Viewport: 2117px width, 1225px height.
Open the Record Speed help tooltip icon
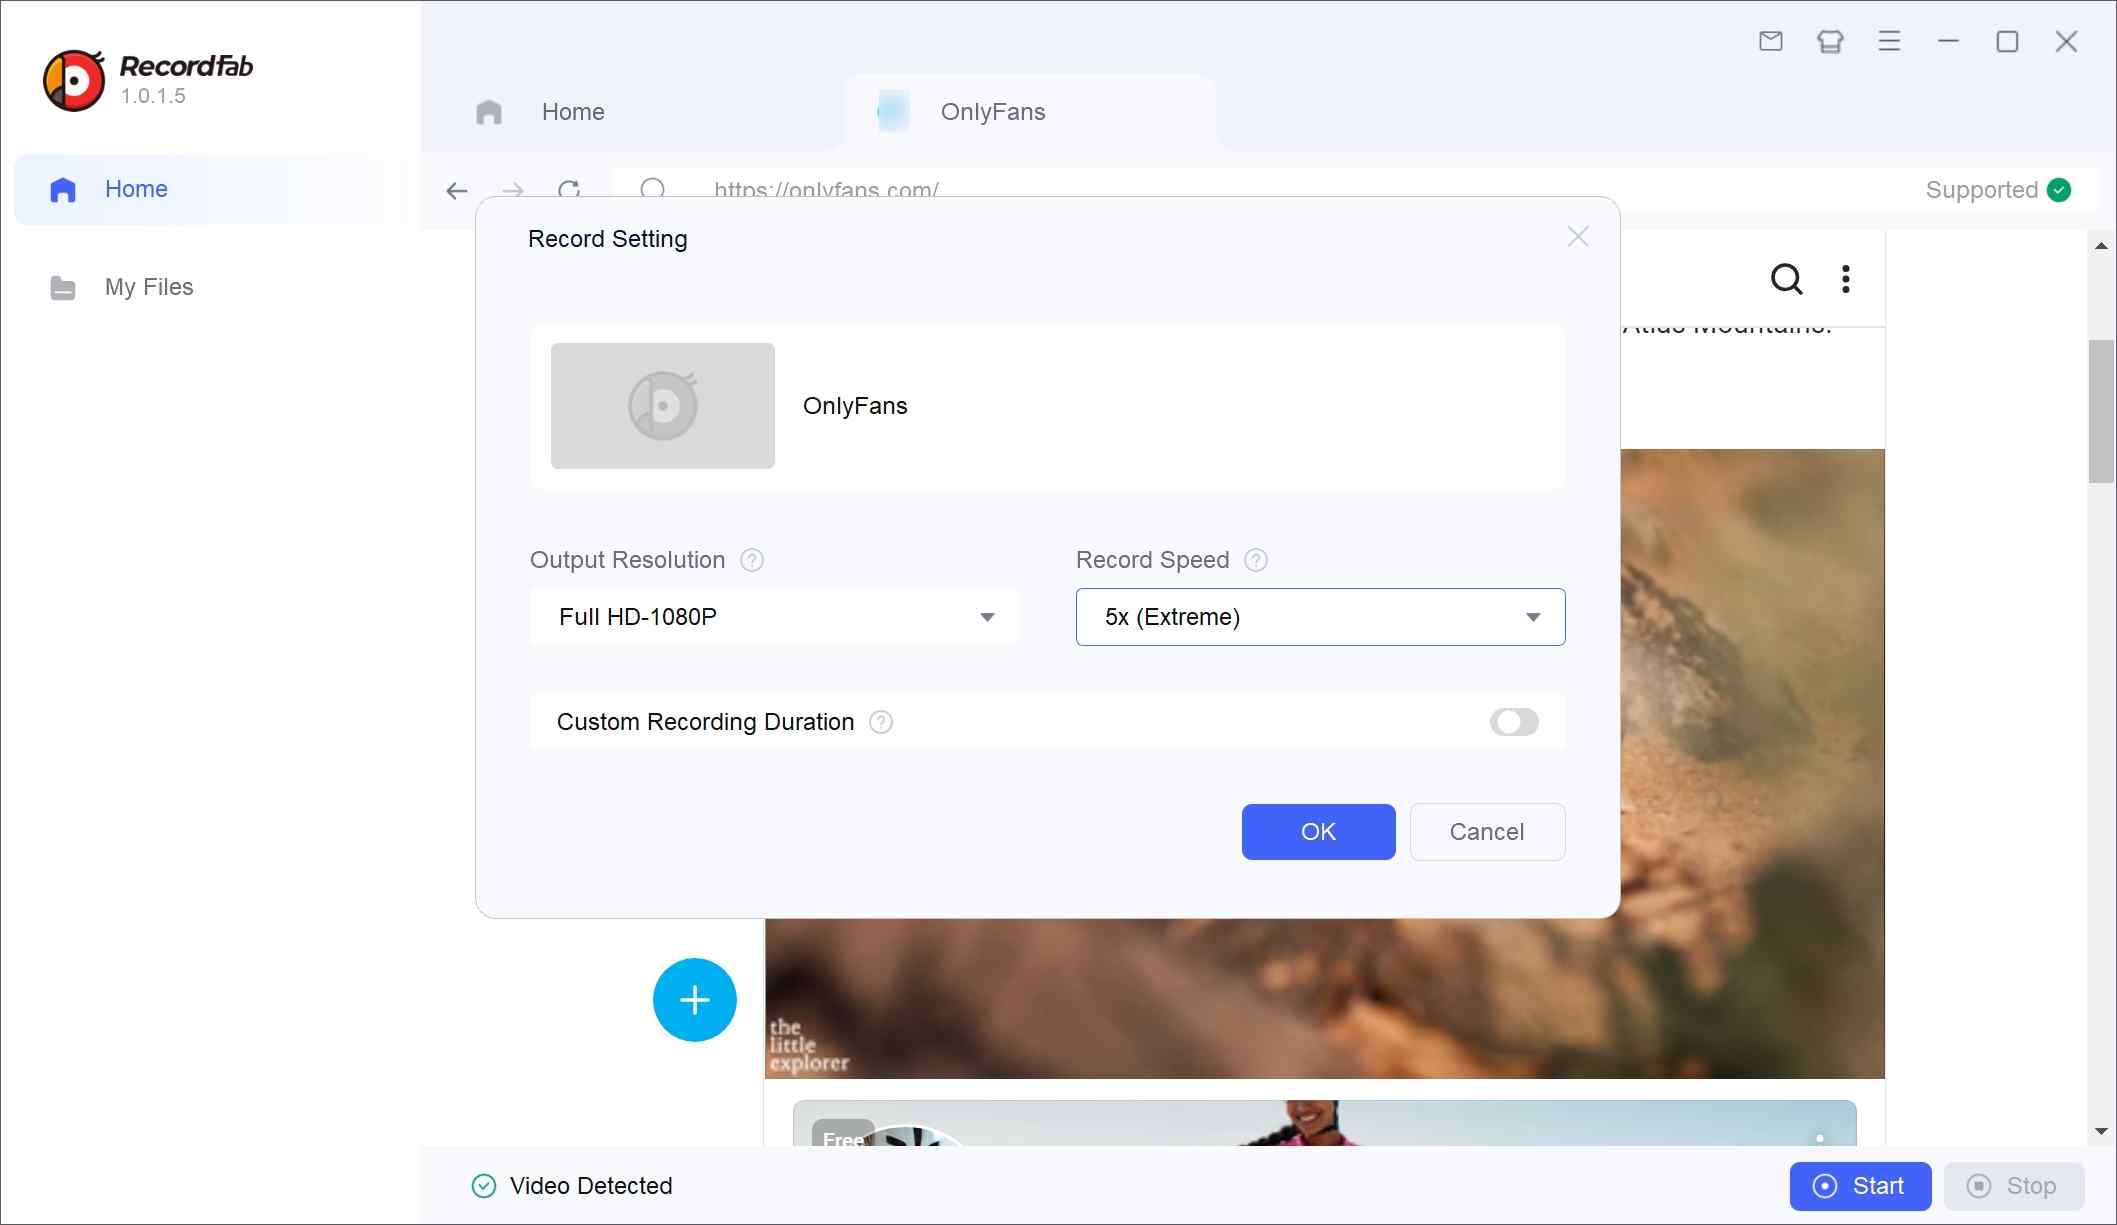(x=1256, y=560)
